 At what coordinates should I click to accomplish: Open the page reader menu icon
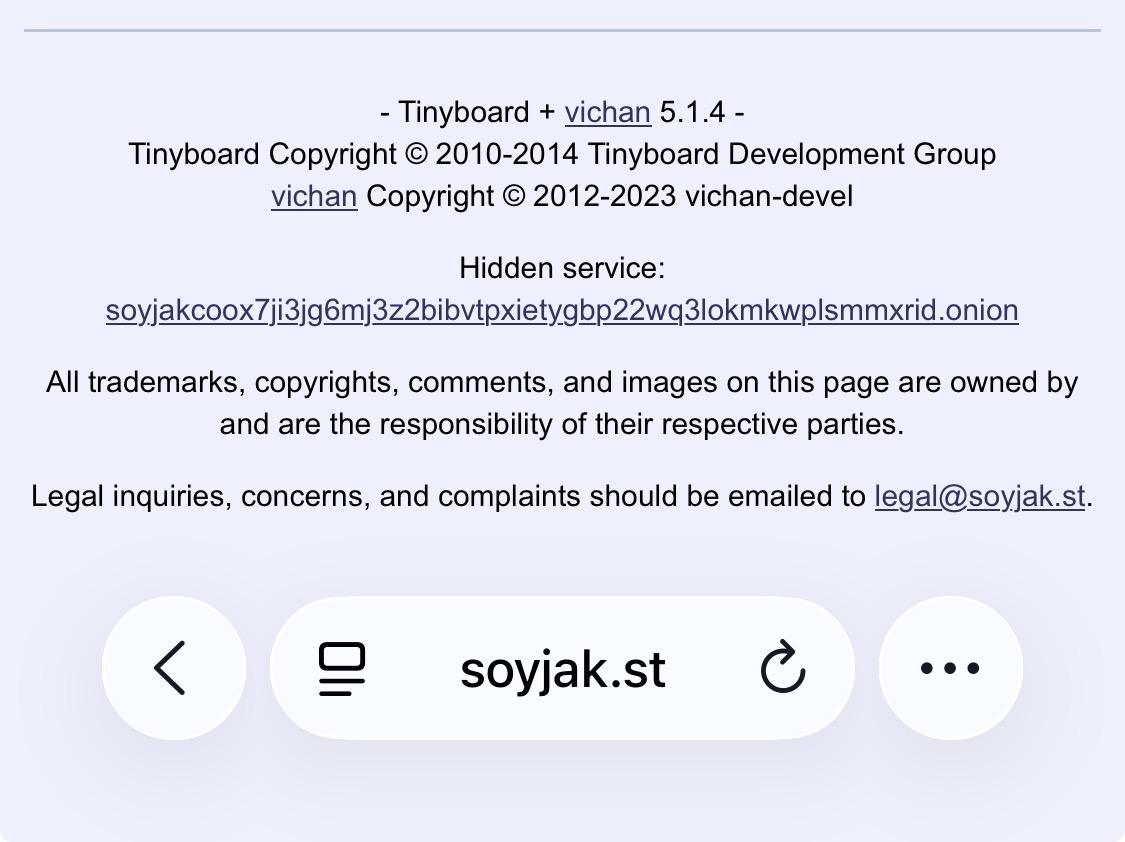[342, 668]
